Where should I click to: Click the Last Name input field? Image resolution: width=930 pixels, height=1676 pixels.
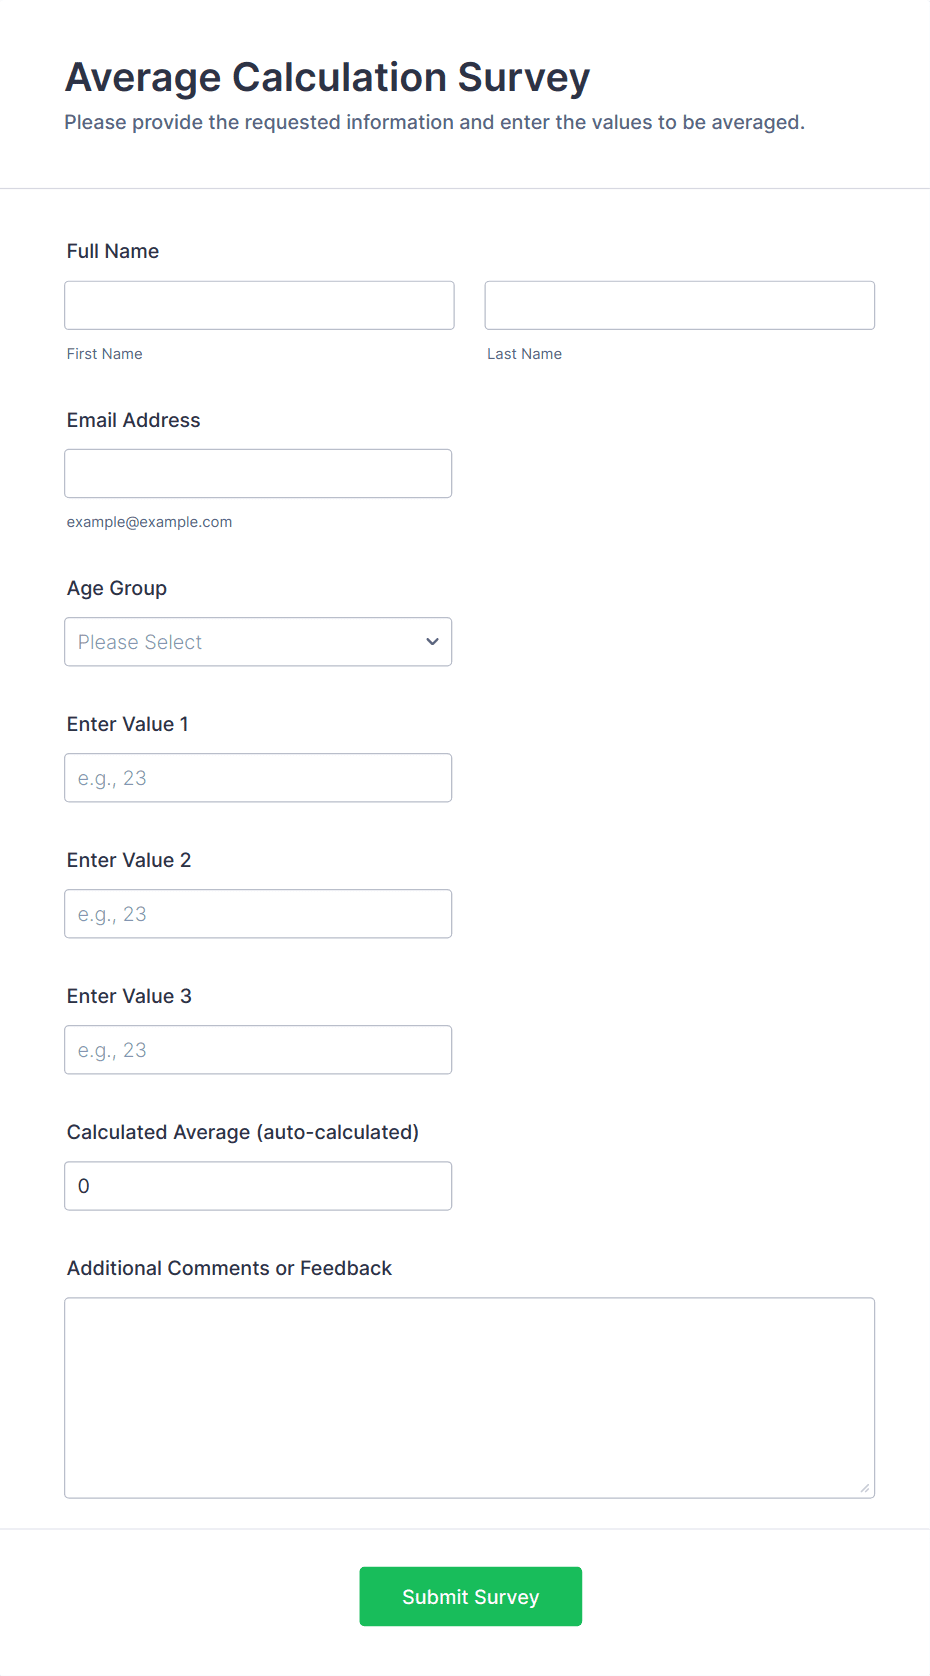click(679, 305)
